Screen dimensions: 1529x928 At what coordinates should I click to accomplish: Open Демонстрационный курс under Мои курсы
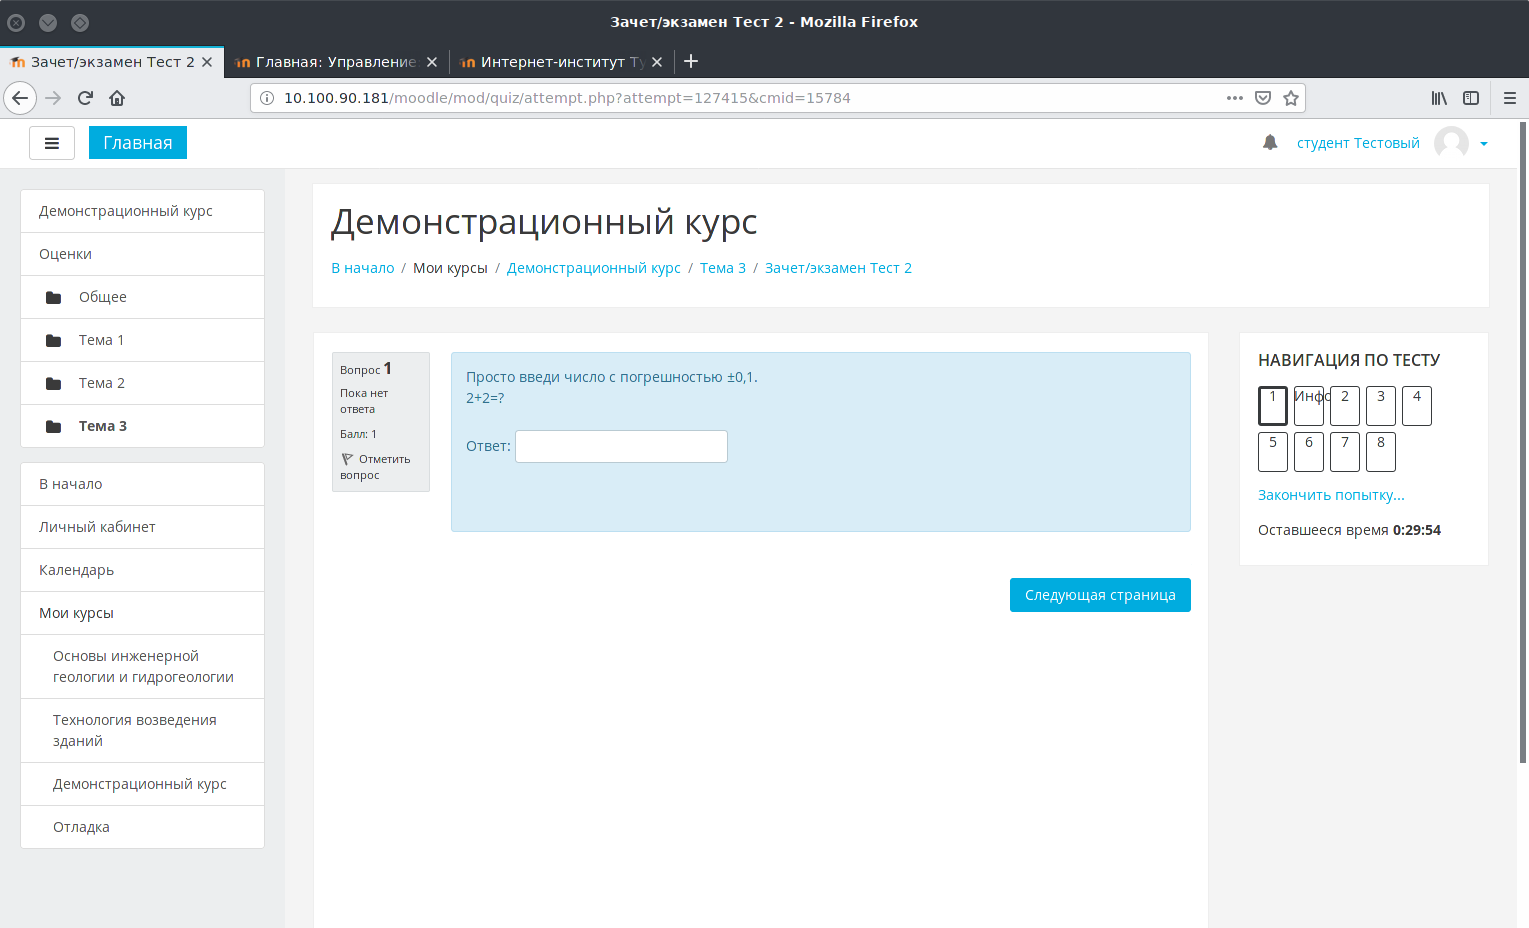[x=142, y=784]
